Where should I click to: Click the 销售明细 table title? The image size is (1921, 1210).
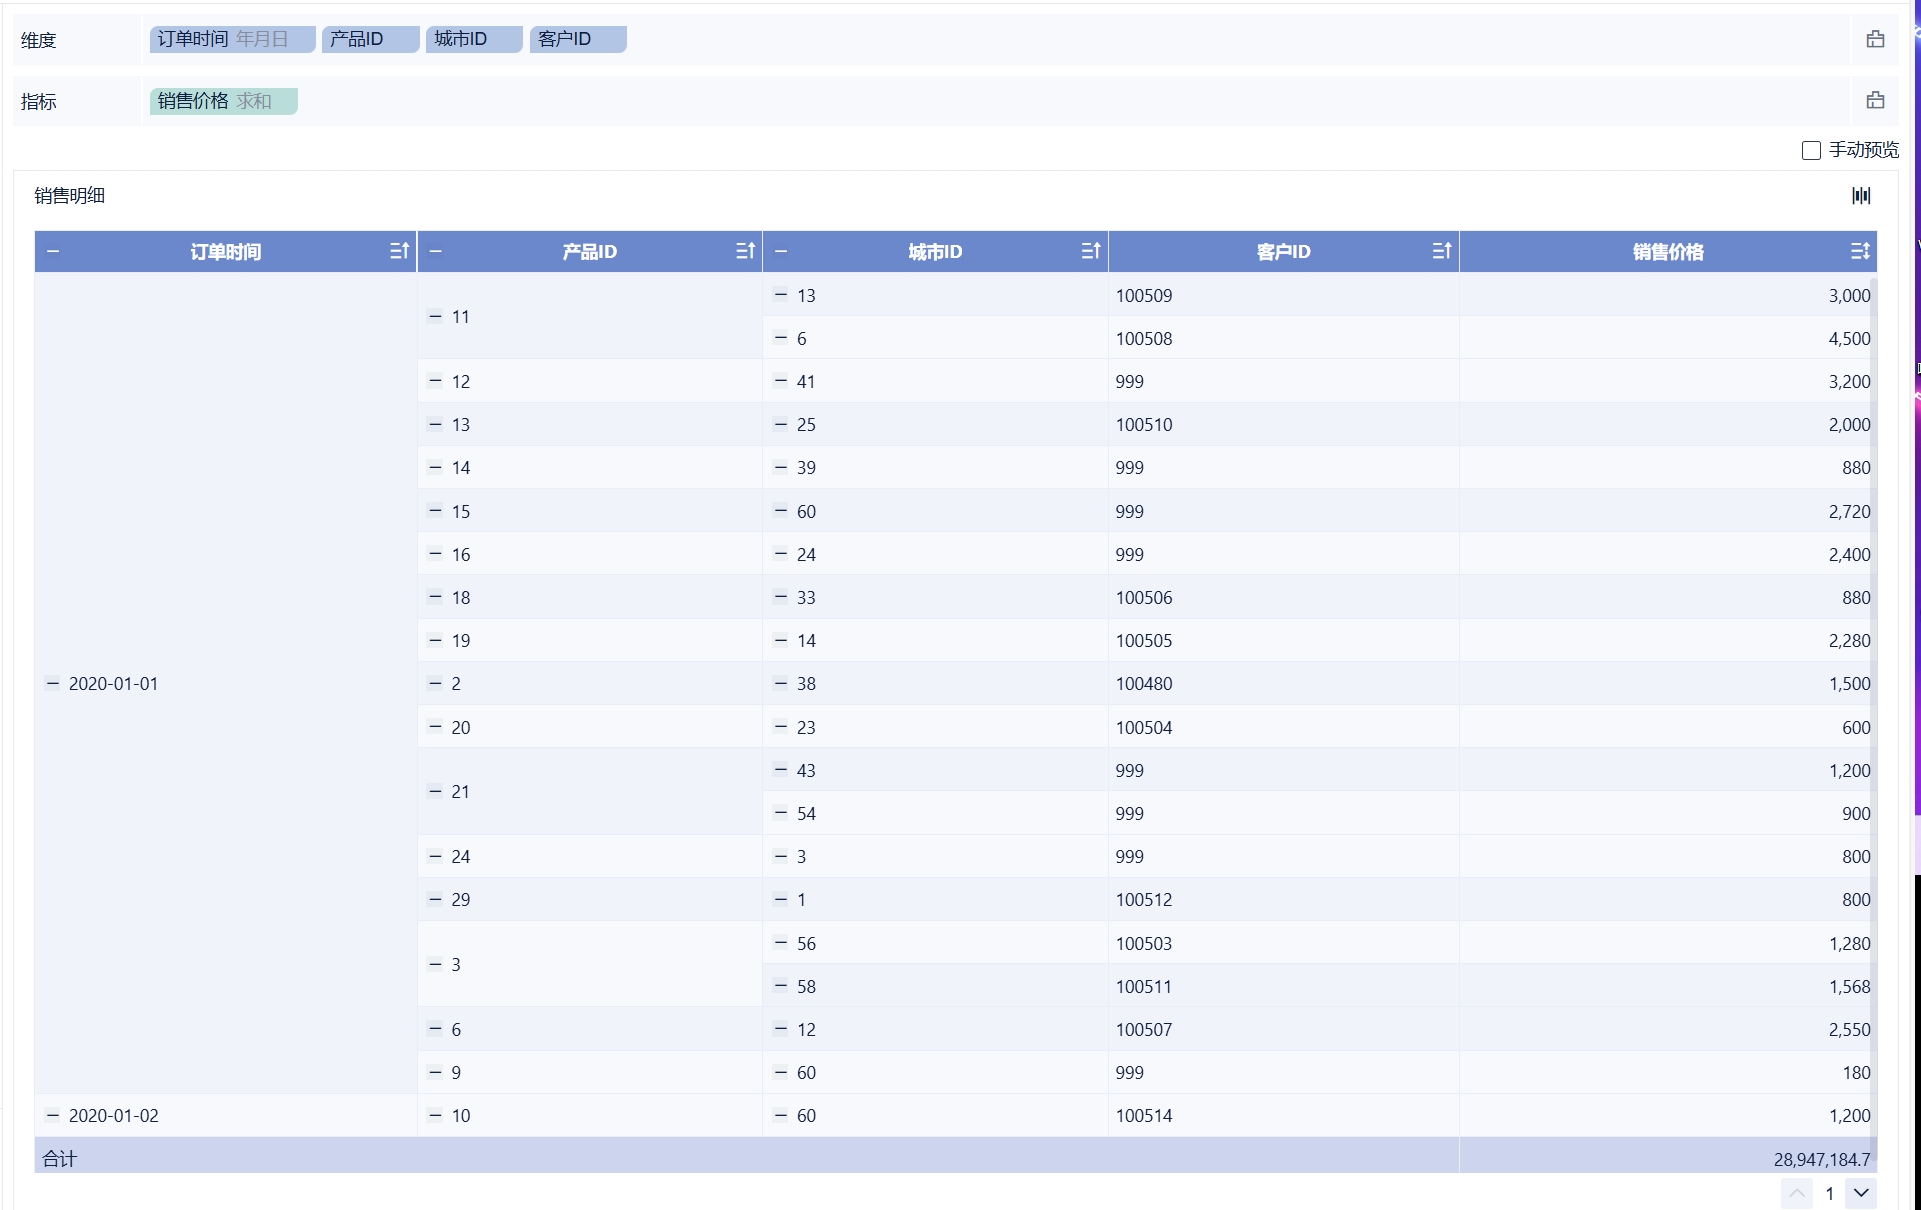pos(70,195)
